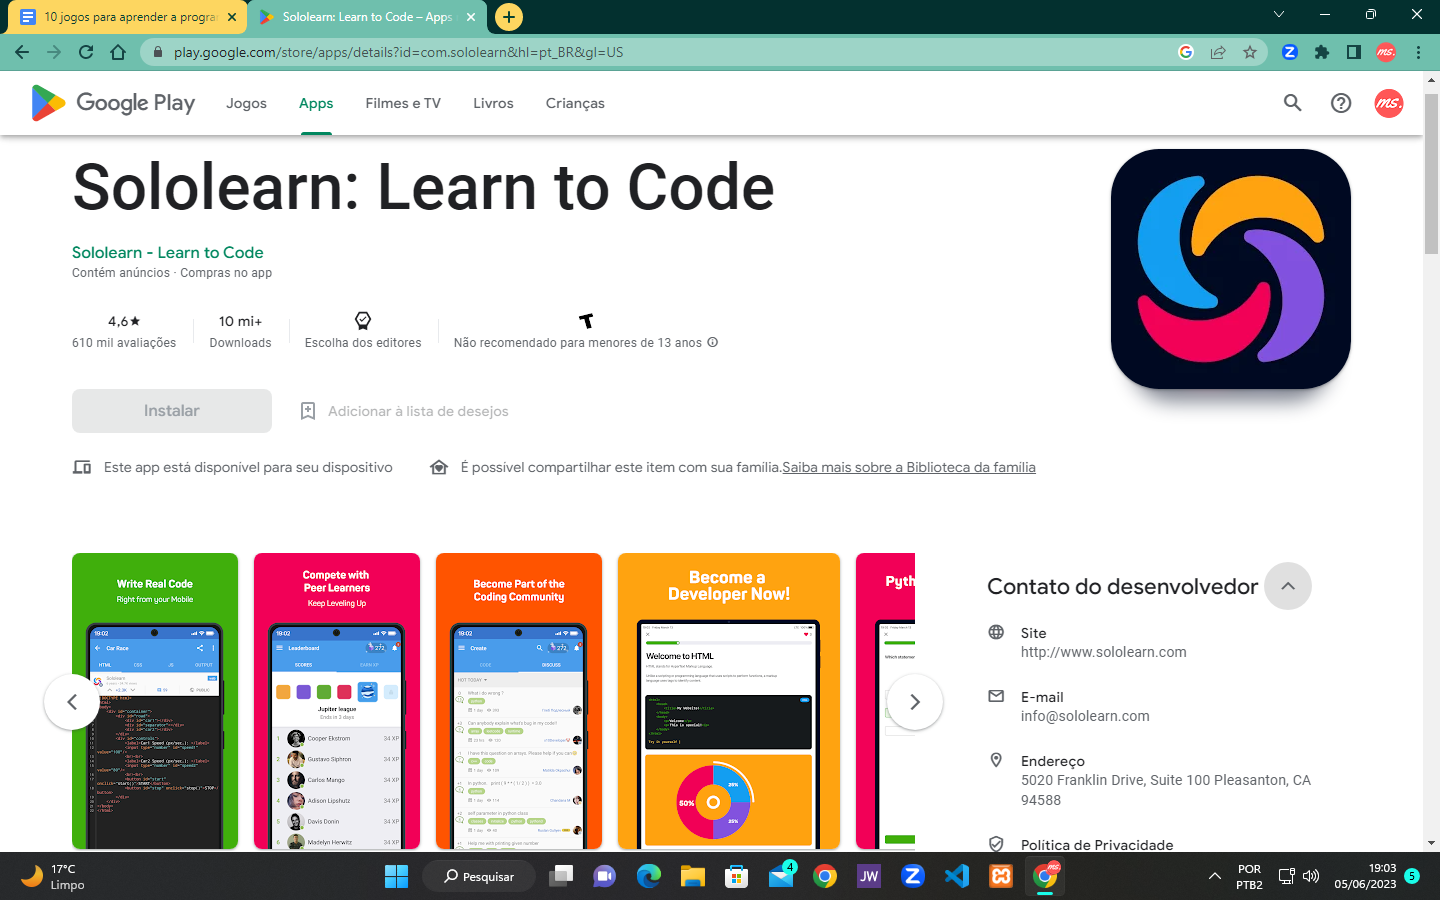Open the Become a Developer Now screenshot
This screenshot has height=900, width=1440.
tap(729, 701)
